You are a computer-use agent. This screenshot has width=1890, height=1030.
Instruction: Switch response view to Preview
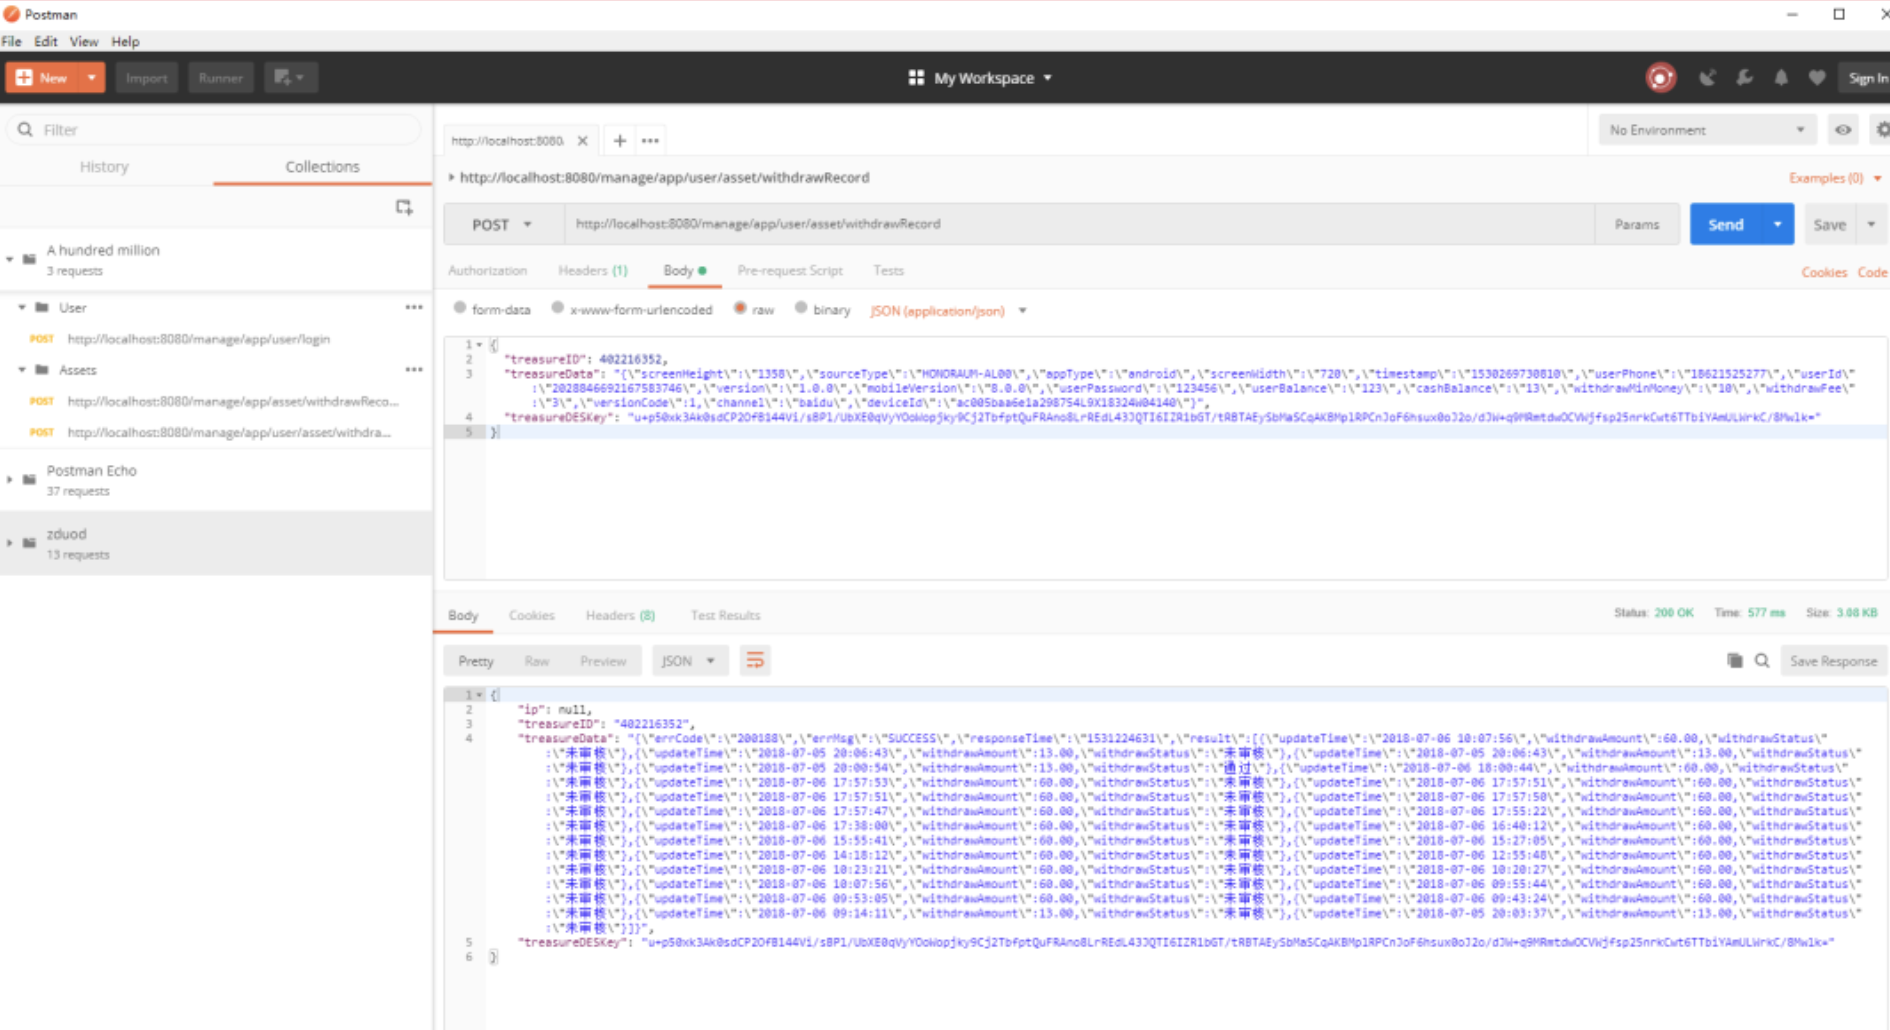pyautogui.click(x=603, y=661)
